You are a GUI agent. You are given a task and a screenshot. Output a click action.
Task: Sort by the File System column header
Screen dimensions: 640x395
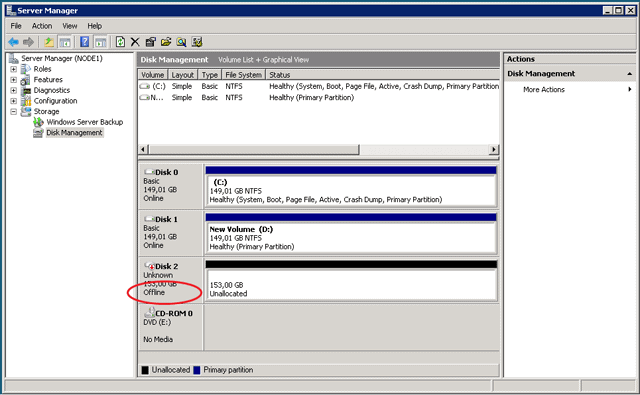coord(243,75)
